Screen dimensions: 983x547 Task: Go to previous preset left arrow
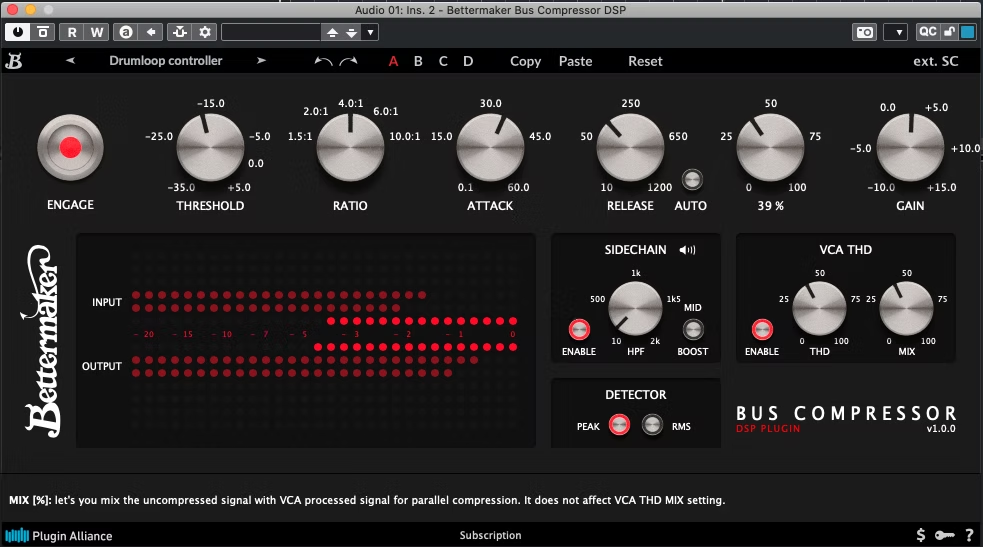pos(70,61)
